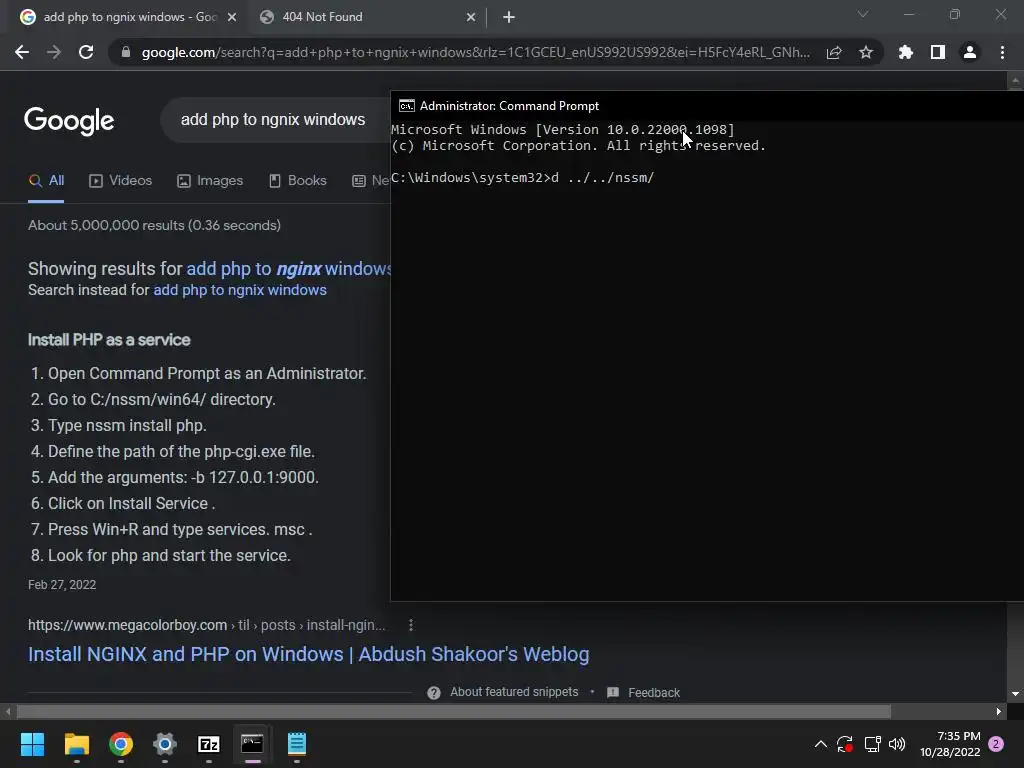Image resolution: width=1024 pixels, height=768 pixels.
Task: View site lock information icon
Action: 126,52
